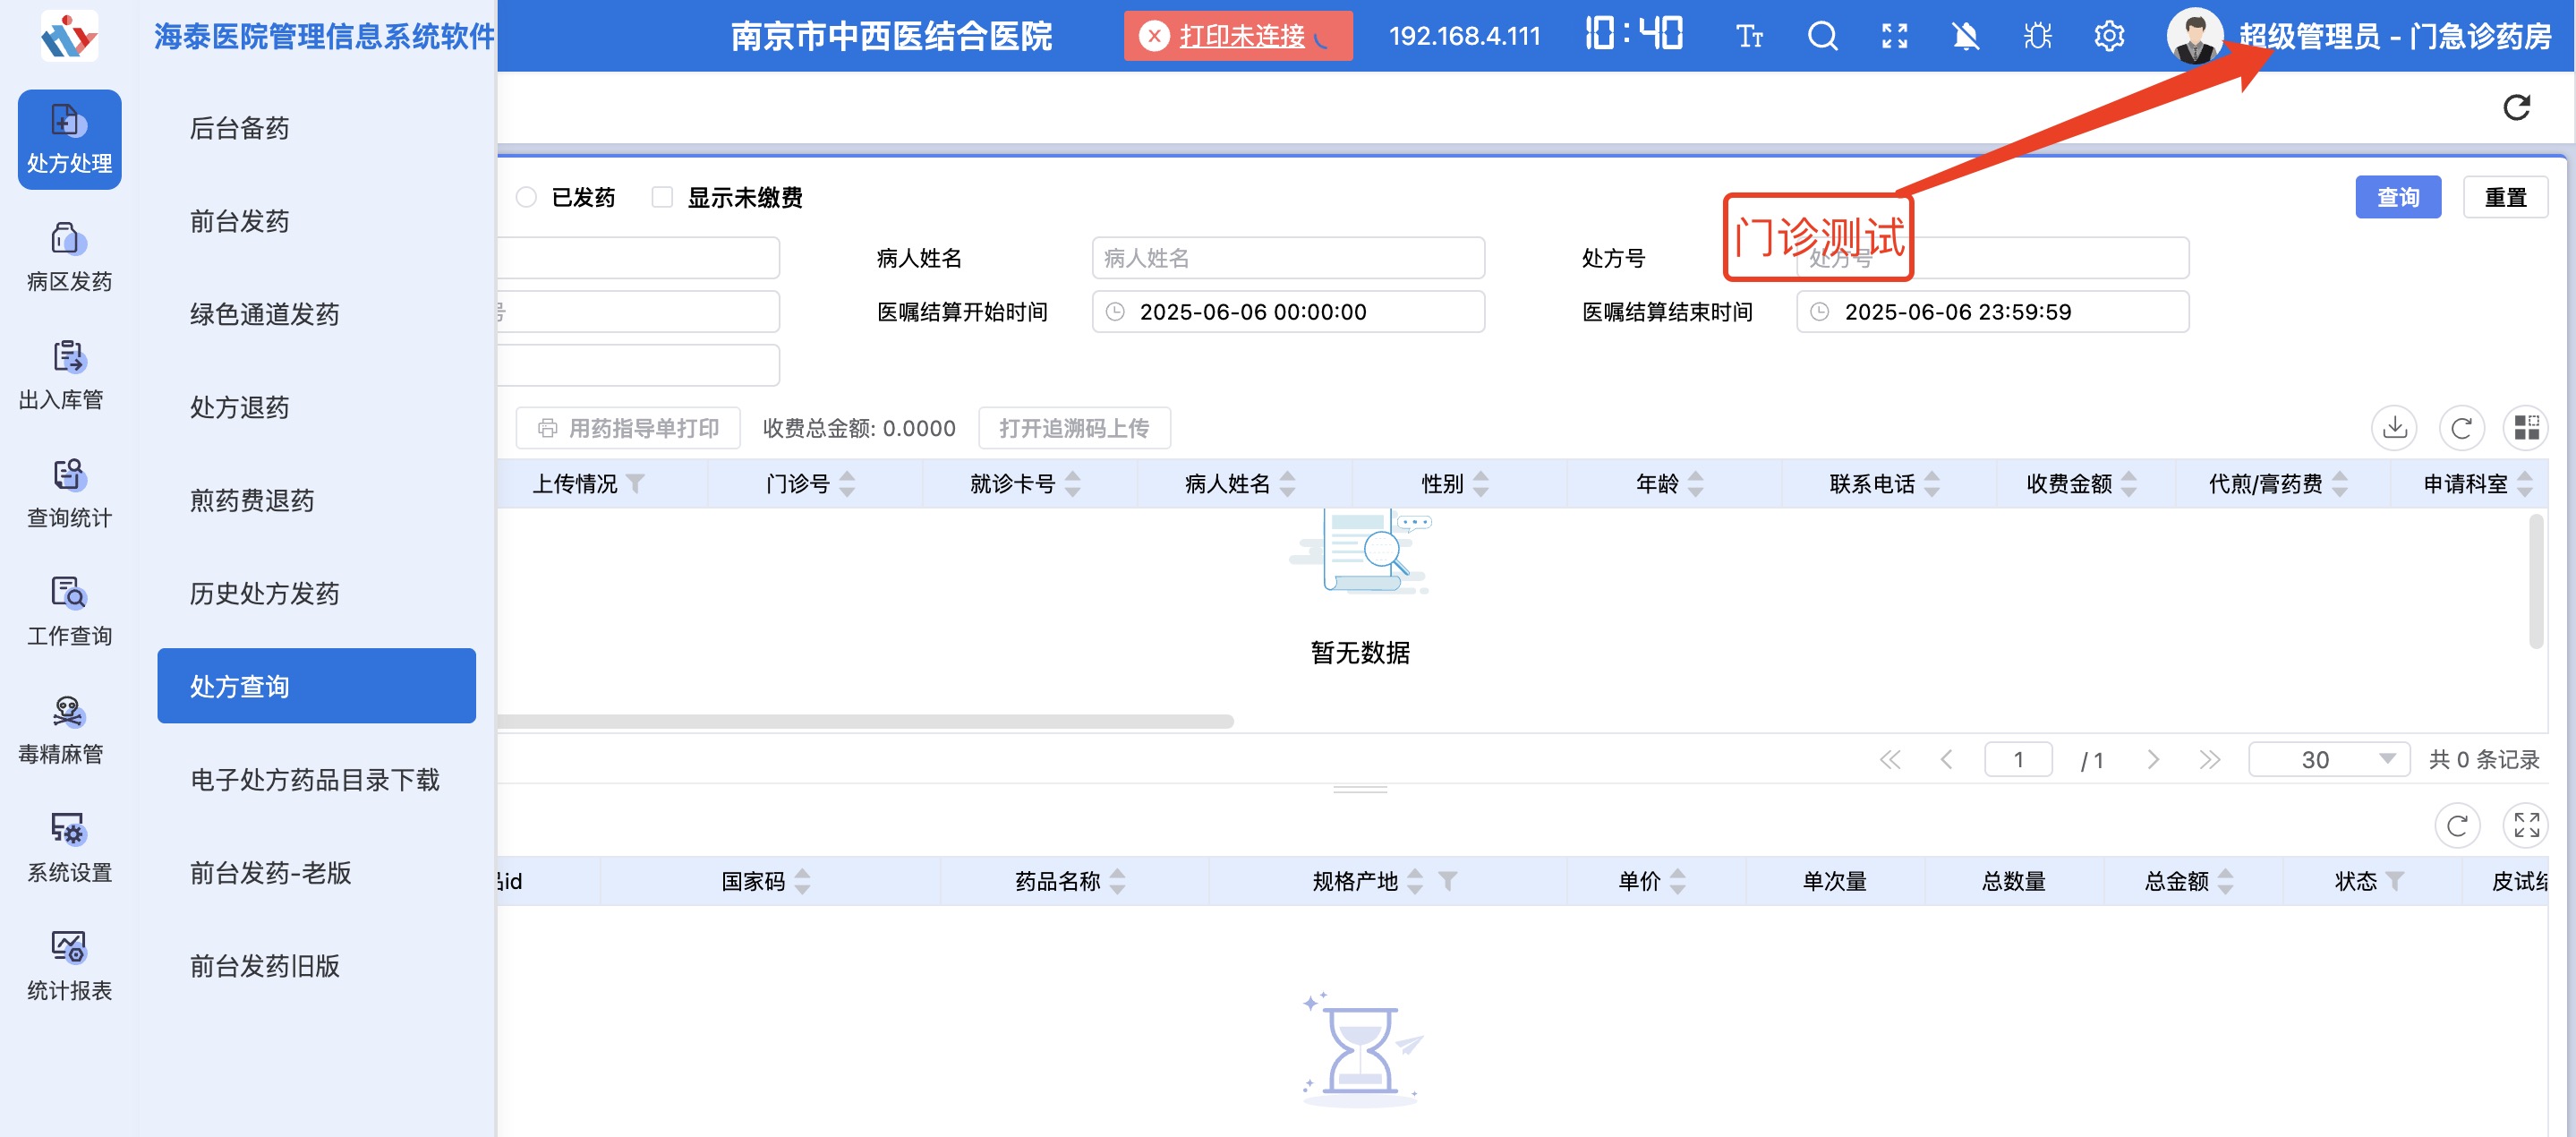Viewport: 2576px width, 1137px height.
Task: Select the 已发药 radio option
Action: (x=527, y=197)
